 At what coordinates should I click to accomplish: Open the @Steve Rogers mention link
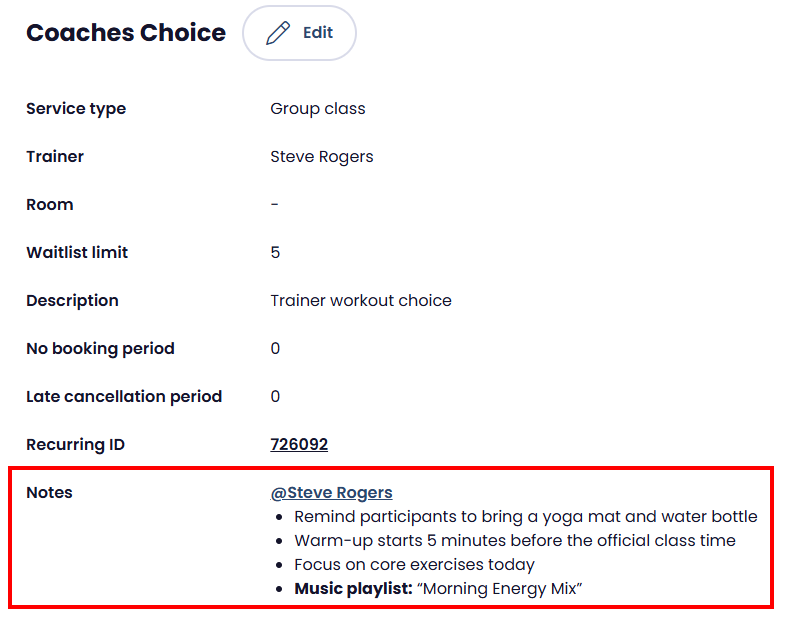pyautogui.click(x=331, y=493)
